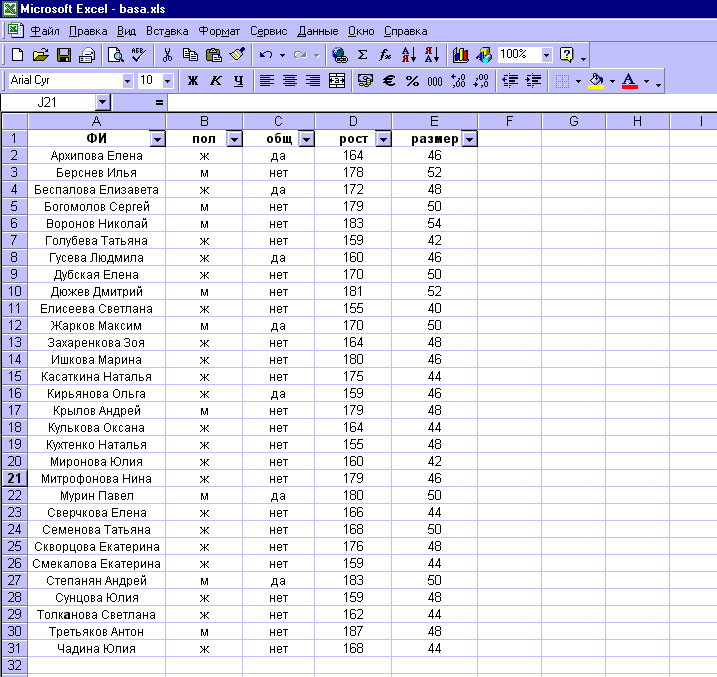Open the Справка menu
Viewport: 717px width, 677px height.
coord(406,31)
